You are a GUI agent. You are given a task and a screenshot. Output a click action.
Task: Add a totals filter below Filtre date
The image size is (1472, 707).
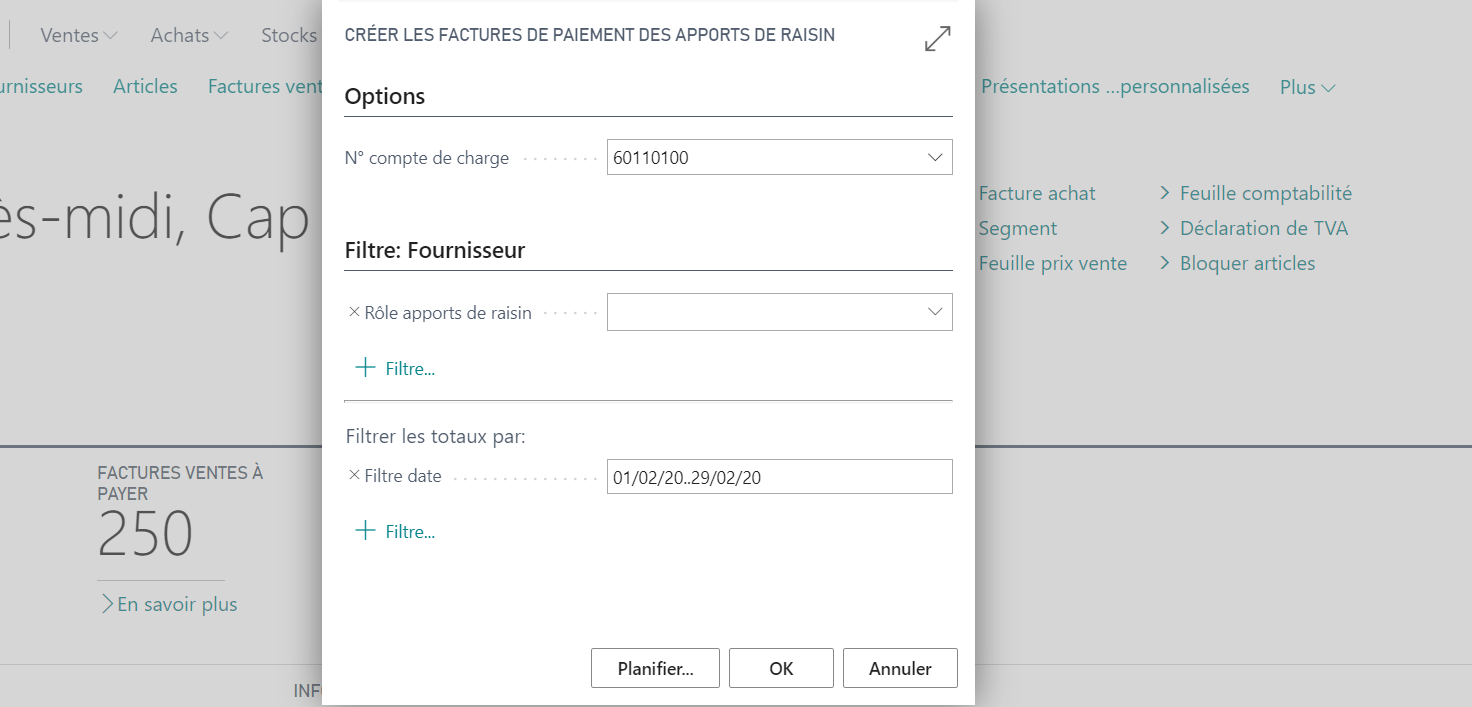coord(395,532)
